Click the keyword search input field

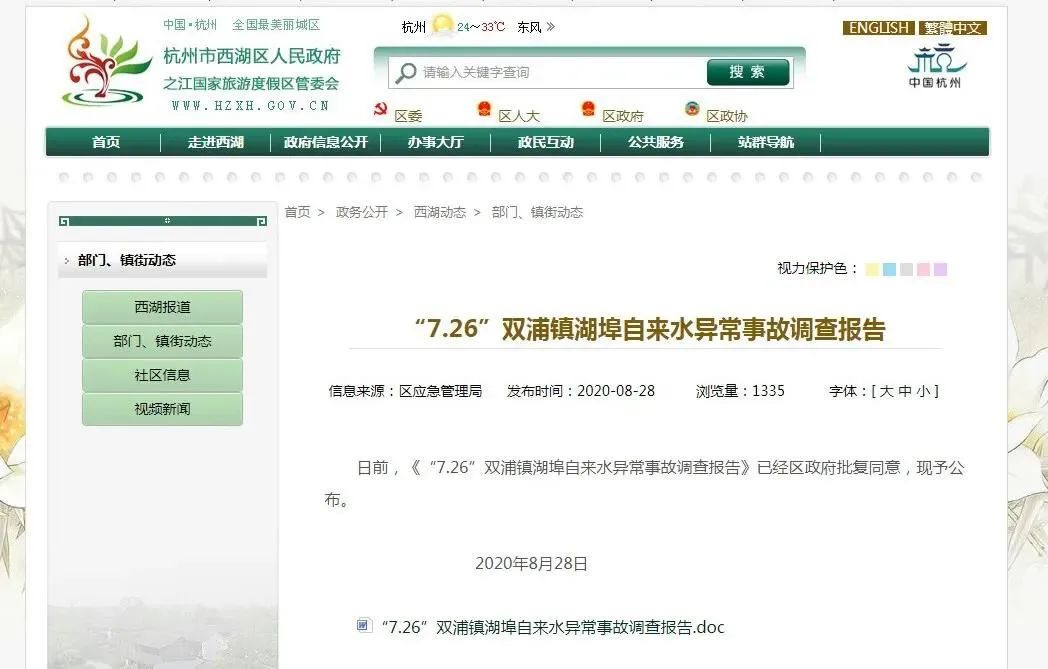[560, 73]
